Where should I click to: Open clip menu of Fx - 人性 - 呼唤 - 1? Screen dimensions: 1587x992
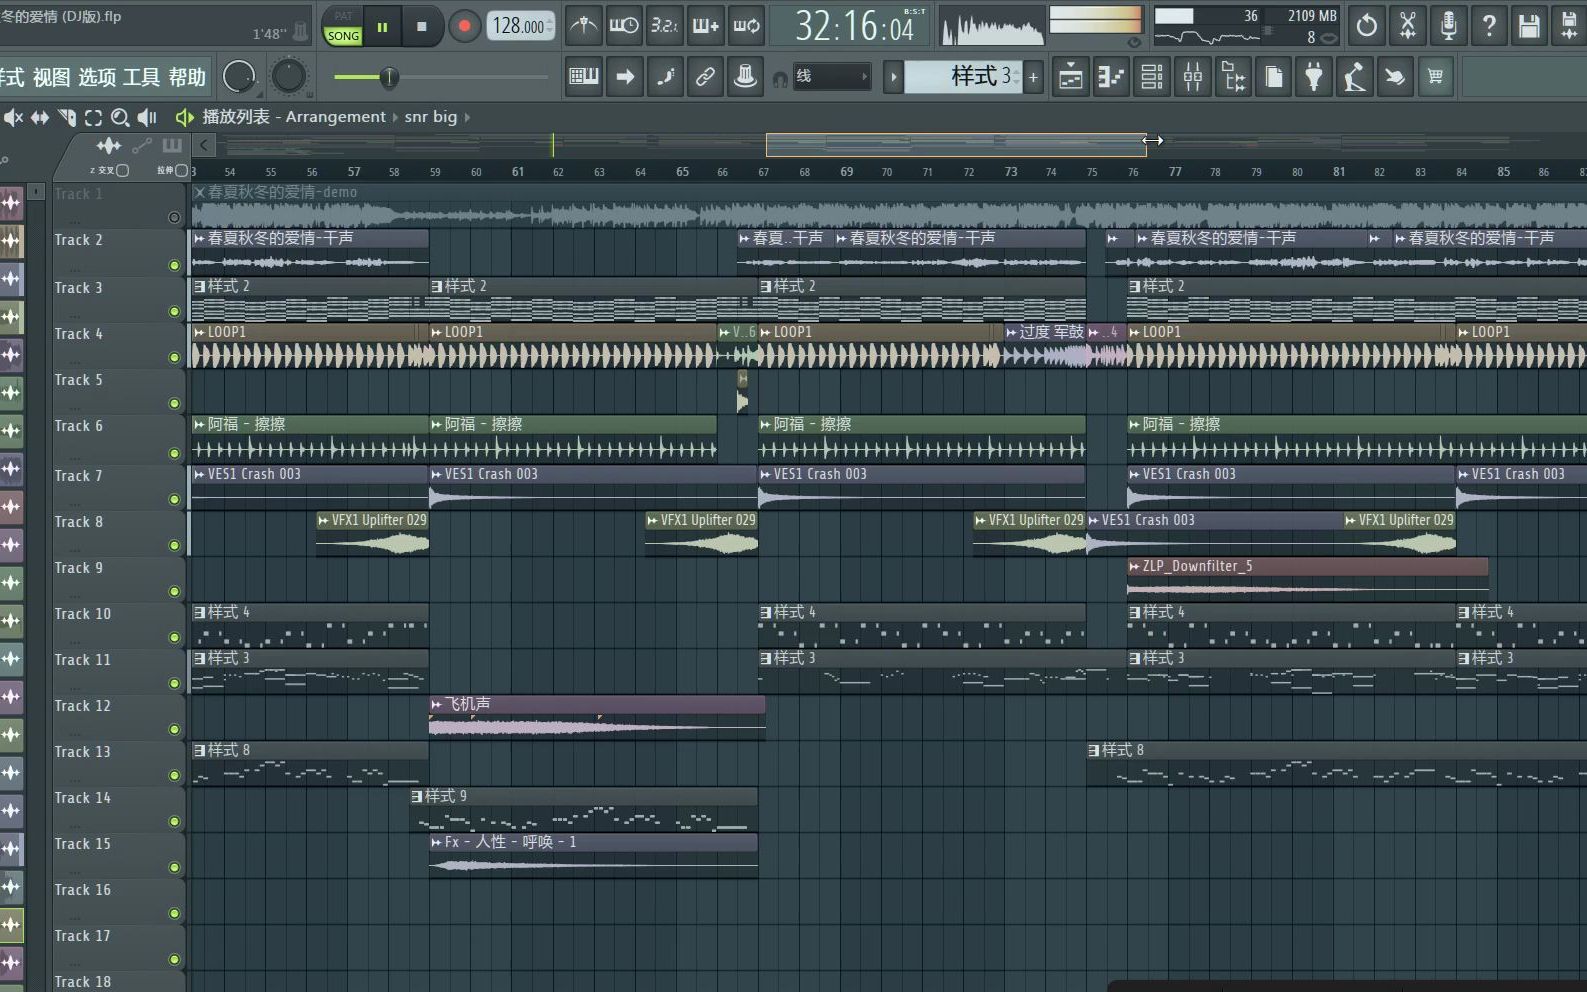tap(436, 842)
